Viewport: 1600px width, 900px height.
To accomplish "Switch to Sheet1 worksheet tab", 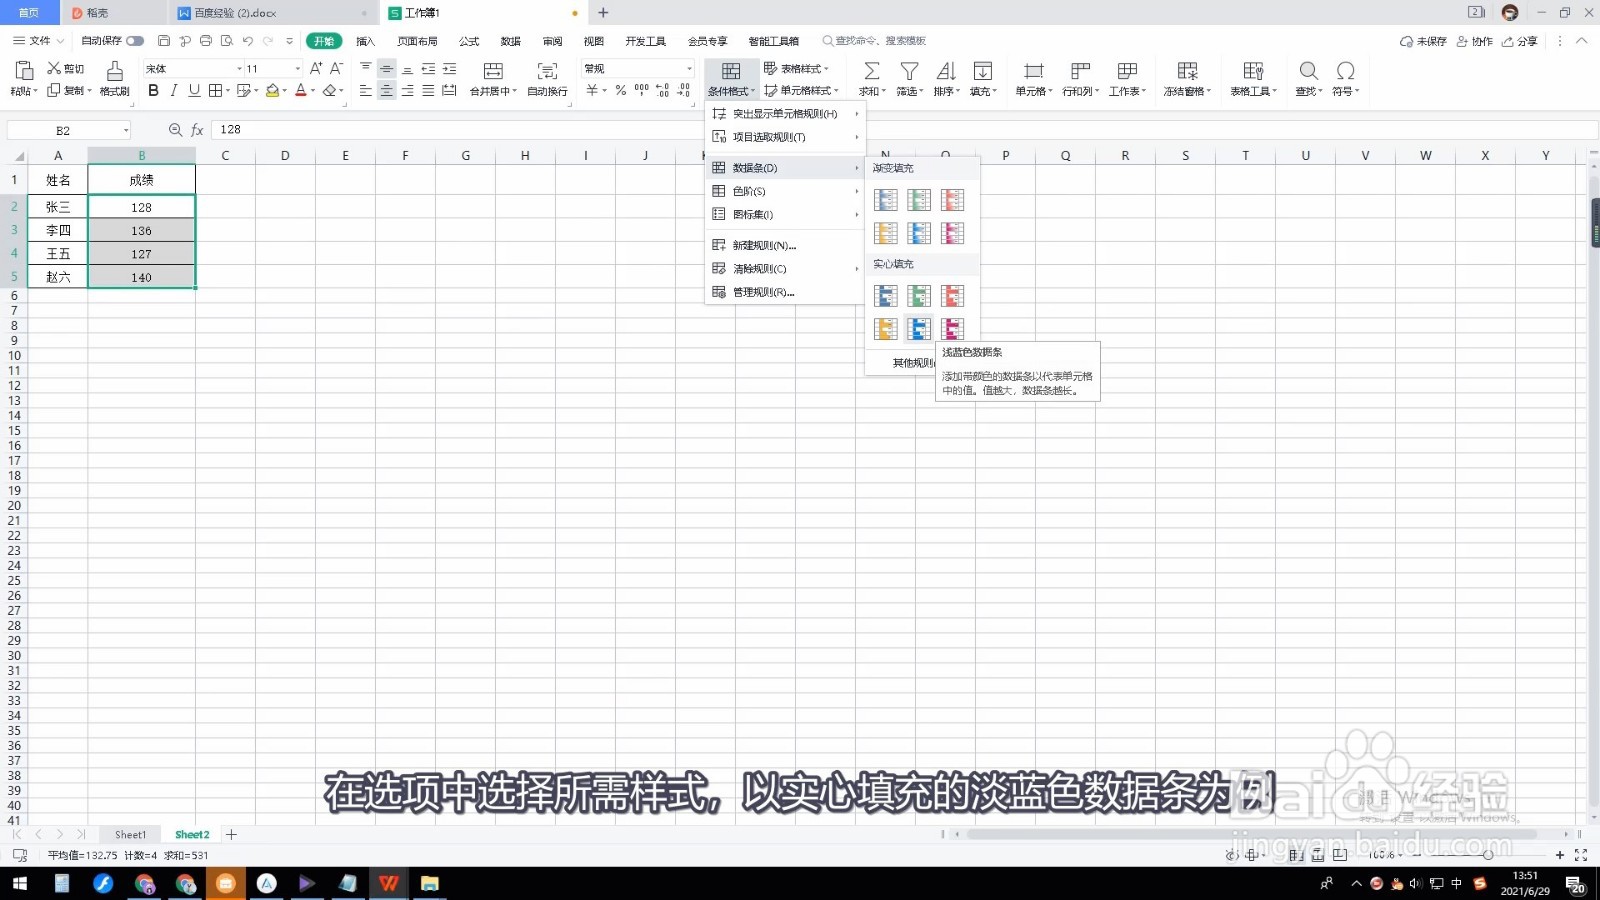I will 130,834.
